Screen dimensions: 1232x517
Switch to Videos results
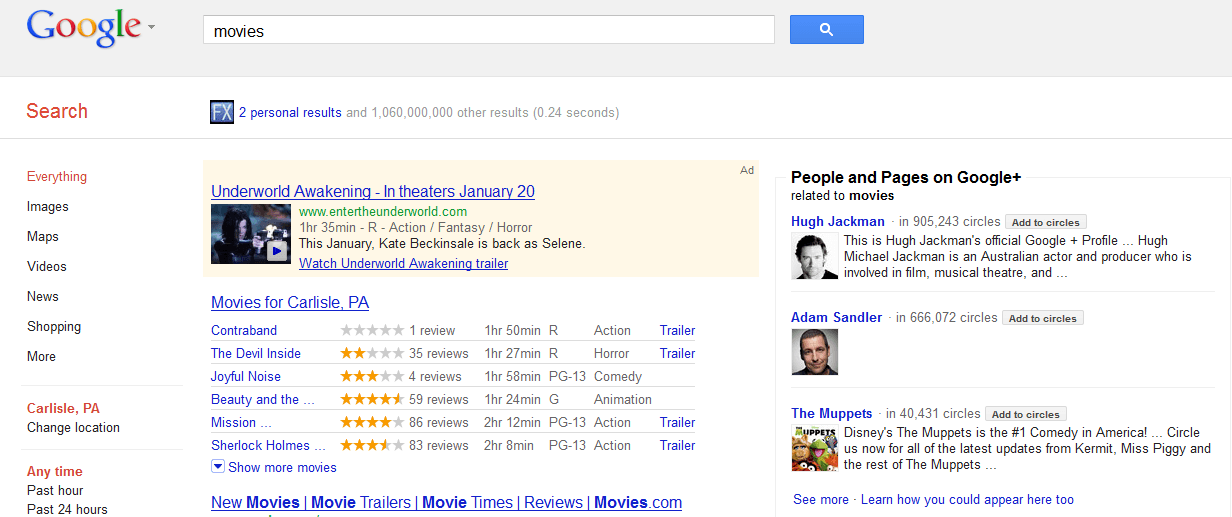47,267
